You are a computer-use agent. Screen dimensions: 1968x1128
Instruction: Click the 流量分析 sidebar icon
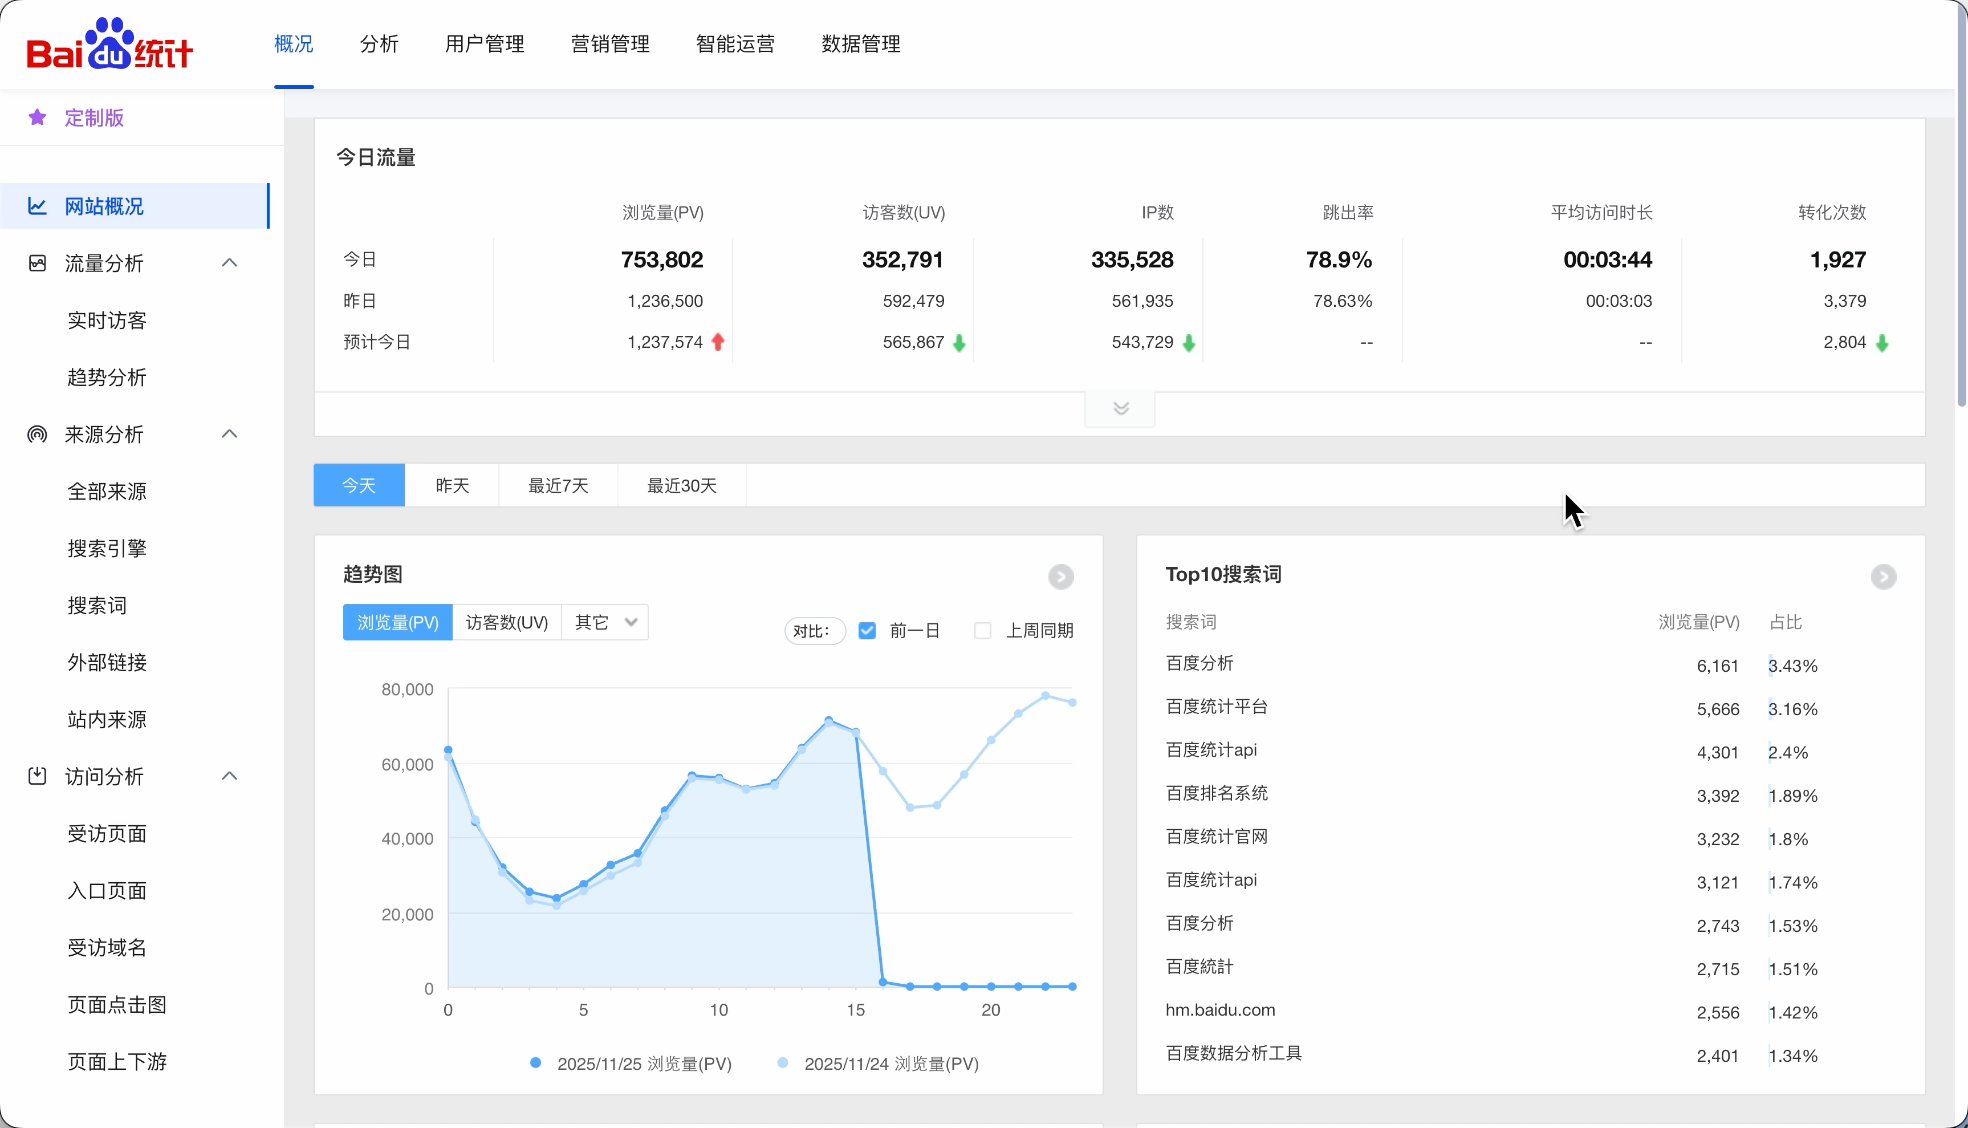38,263
